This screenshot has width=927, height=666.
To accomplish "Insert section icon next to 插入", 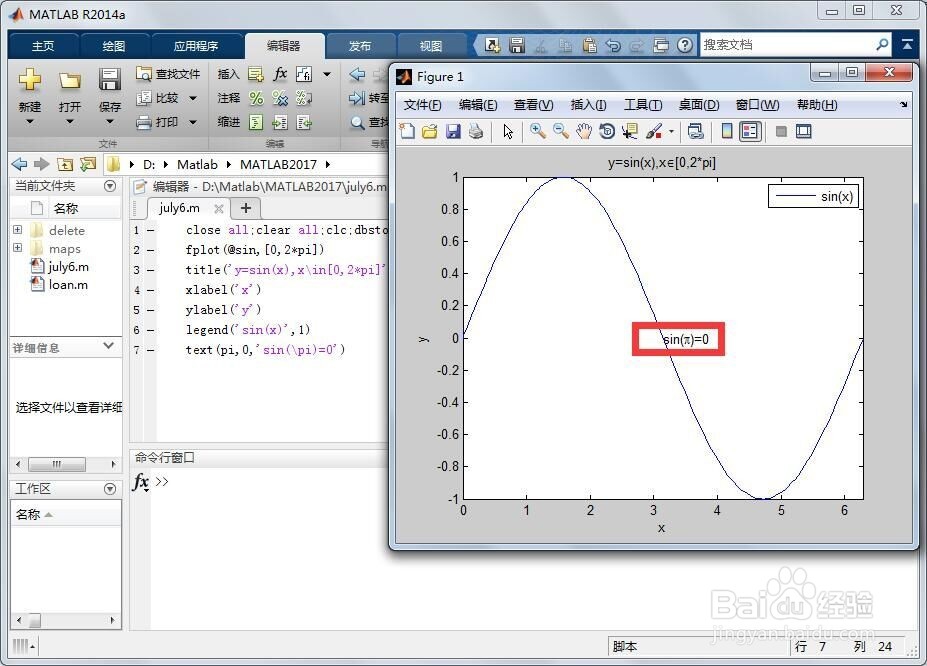I will point(255,74).
